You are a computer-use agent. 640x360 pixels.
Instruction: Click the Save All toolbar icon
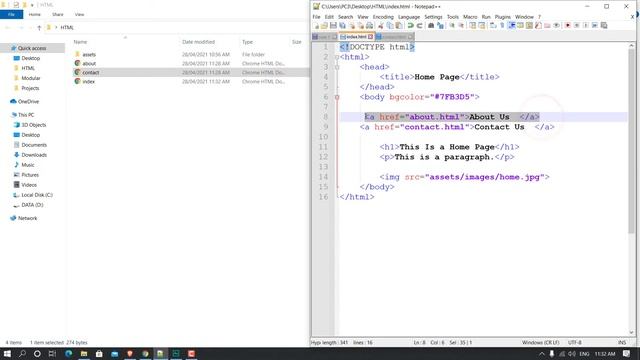tap(342, 25)
